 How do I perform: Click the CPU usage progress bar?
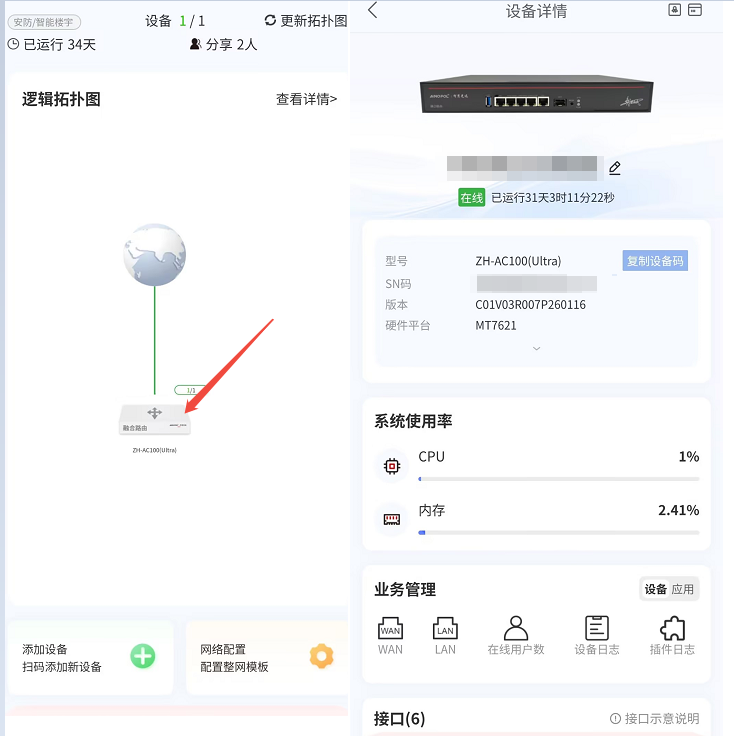(x=558, y=479)
